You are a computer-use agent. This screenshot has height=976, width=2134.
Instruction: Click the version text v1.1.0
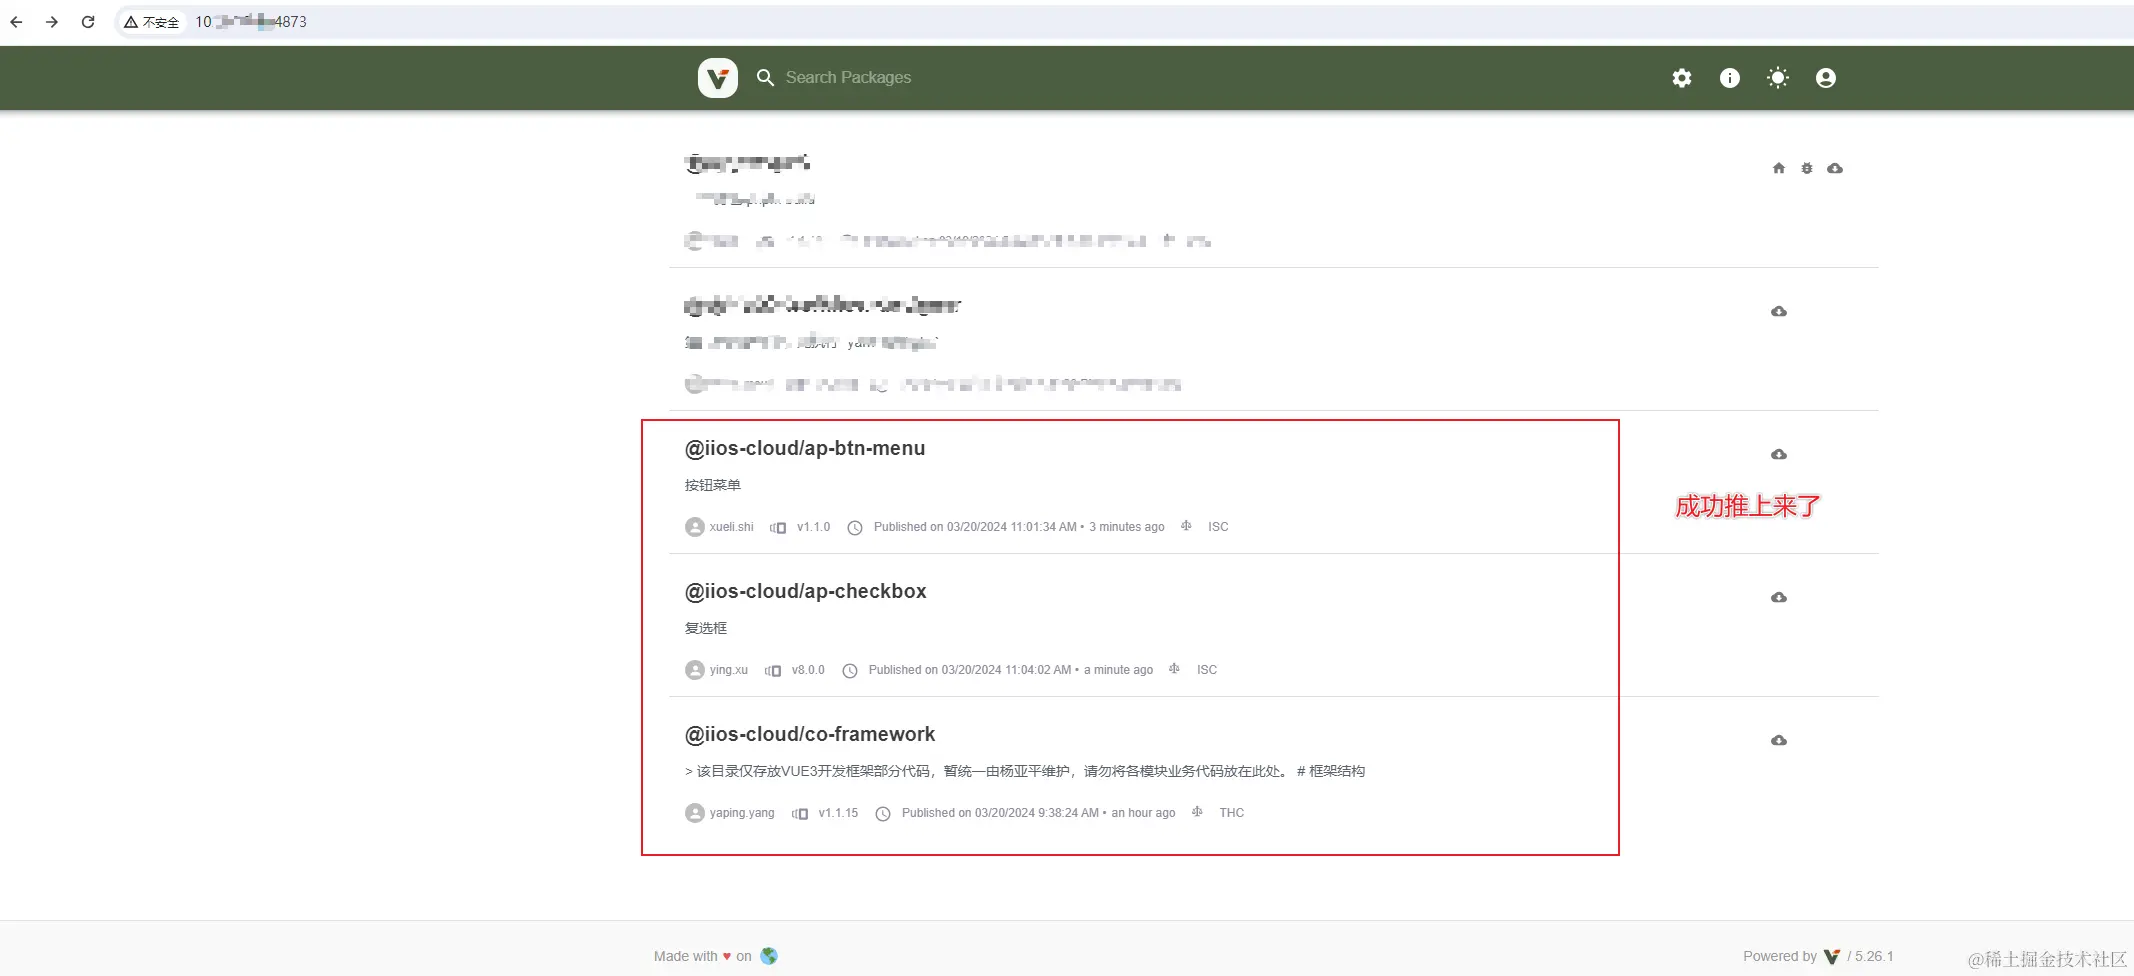pyautogui.click(x=814, y=527)
